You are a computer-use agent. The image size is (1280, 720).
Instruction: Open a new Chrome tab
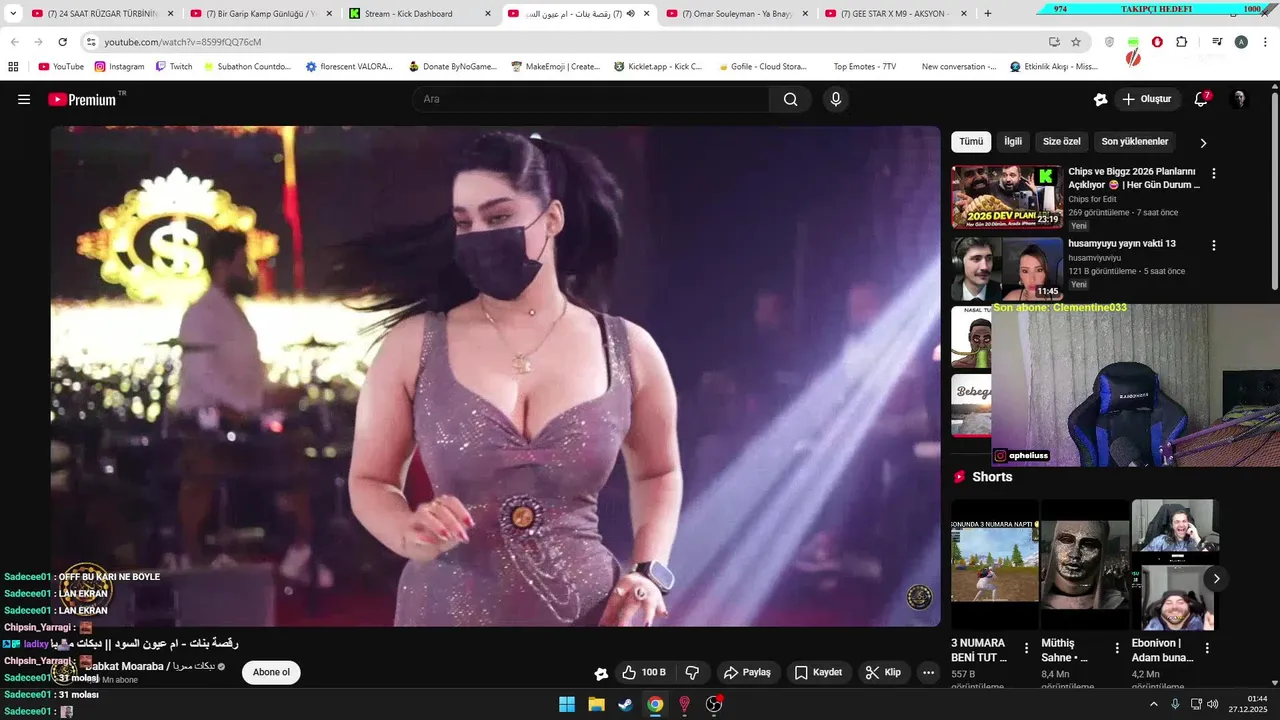988,14
